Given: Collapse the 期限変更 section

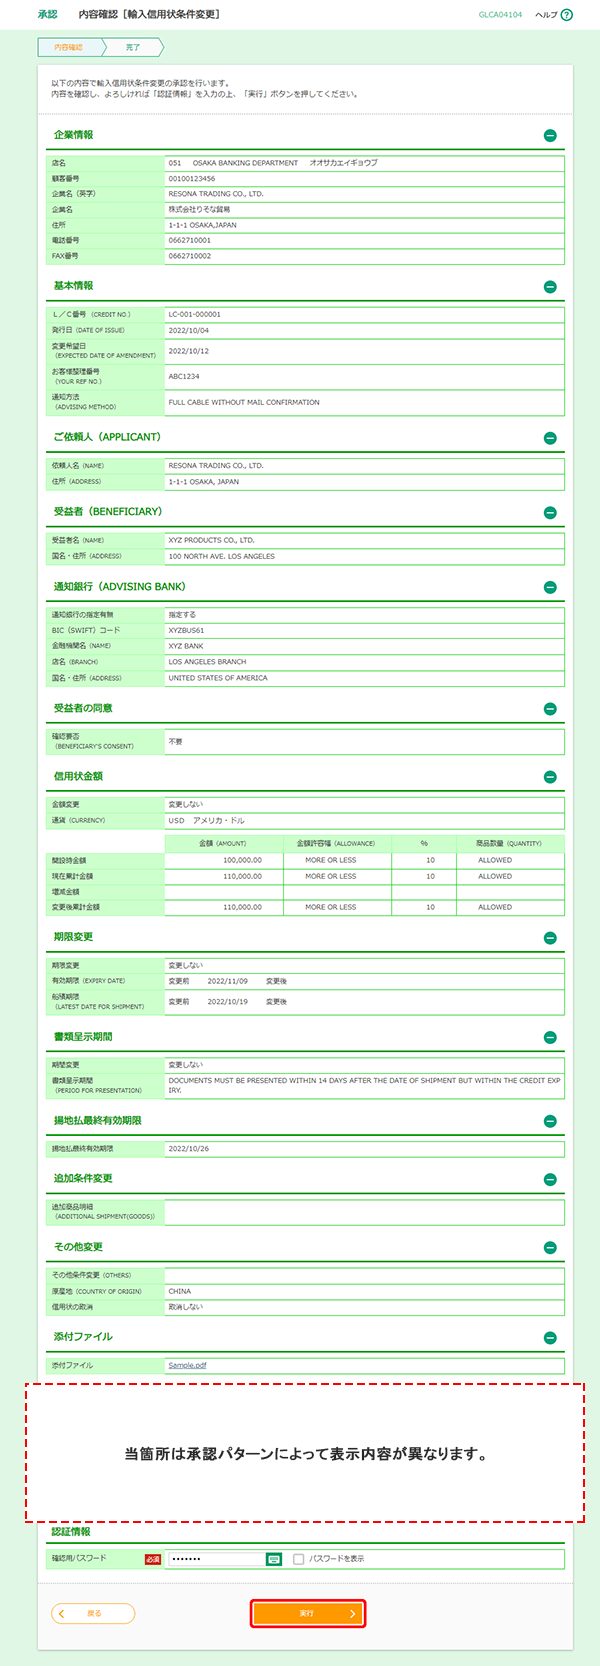Looking at the screenshot, I should tap(550, 938).
